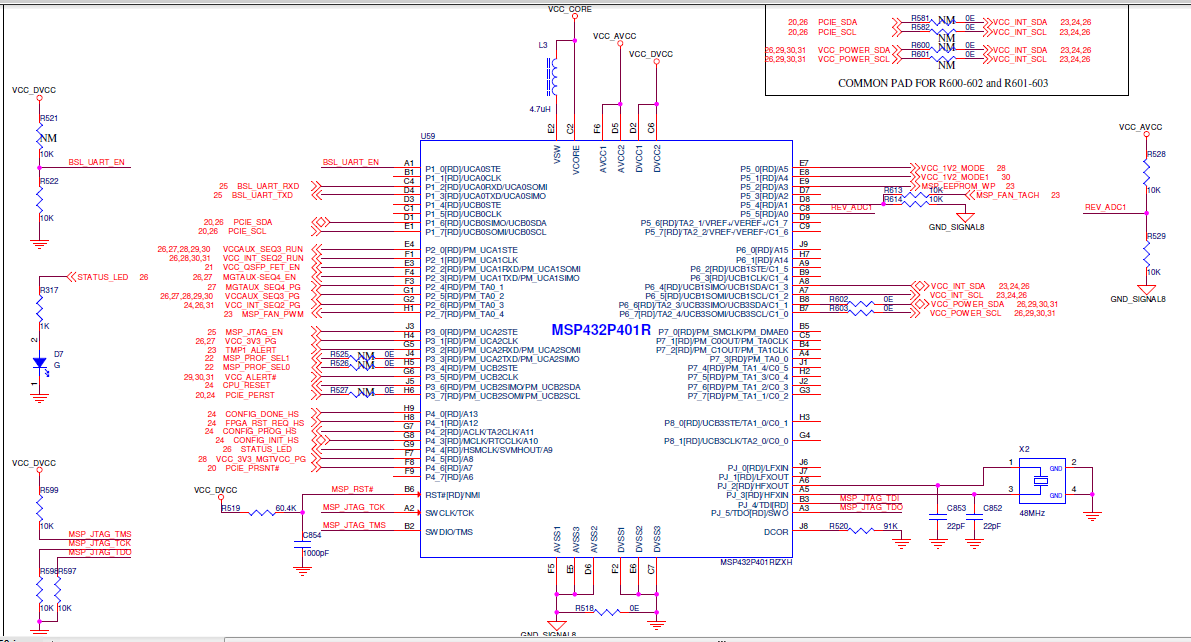Viewport: 1191px width, 642px height.
Task: Click the R317 resistor label
Action: tap(49, 290)
